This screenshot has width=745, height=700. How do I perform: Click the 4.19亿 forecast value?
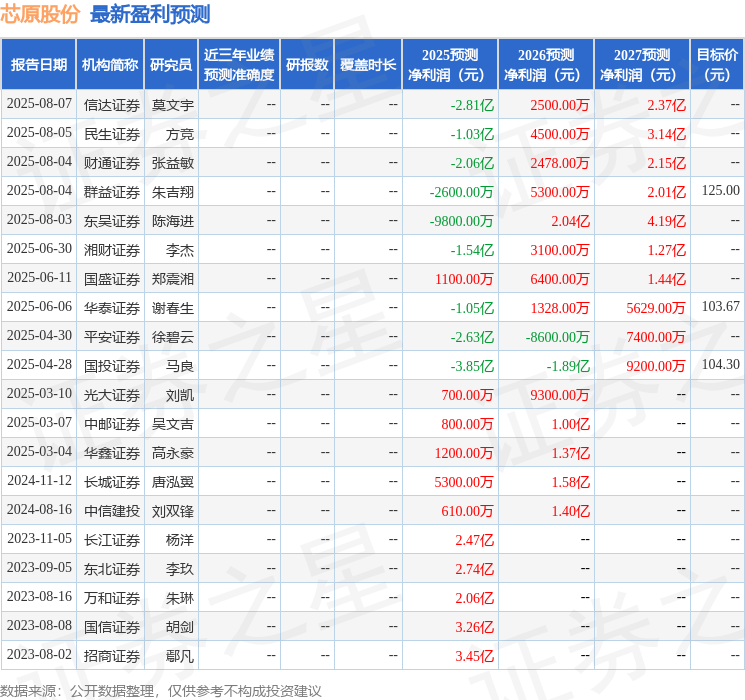[666, 221]
